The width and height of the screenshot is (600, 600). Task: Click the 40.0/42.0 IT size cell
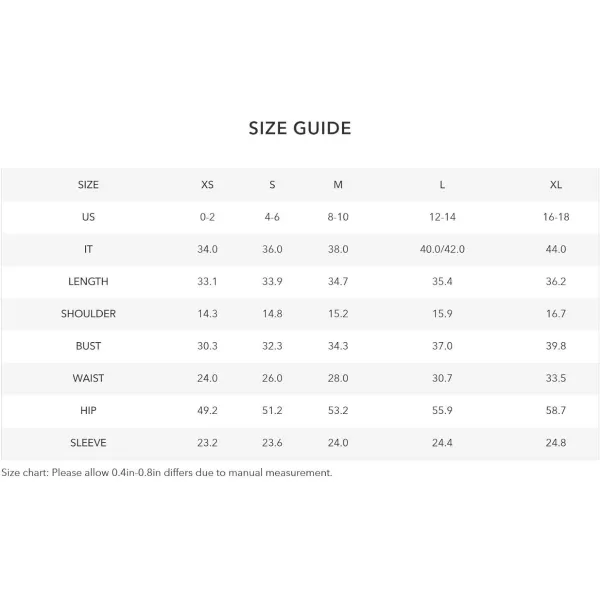[x=442, y=249]
